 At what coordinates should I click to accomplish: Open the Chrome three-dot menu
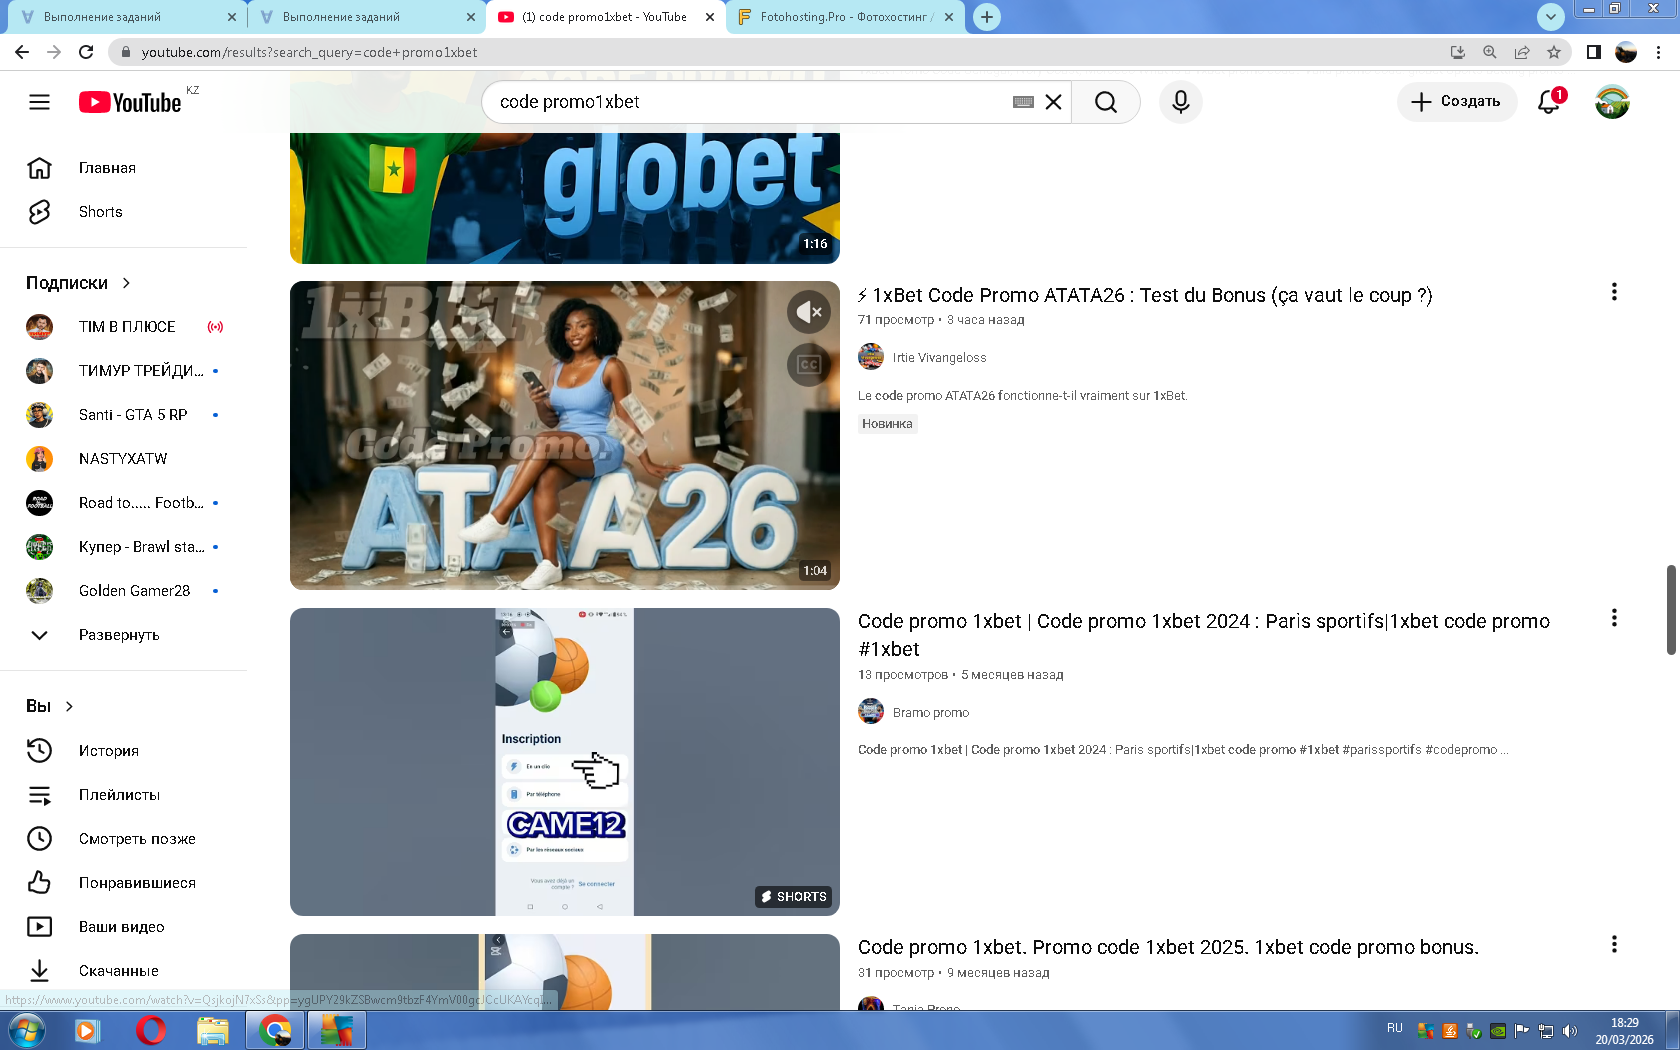pyautogui.click(x=1659, y=52)
